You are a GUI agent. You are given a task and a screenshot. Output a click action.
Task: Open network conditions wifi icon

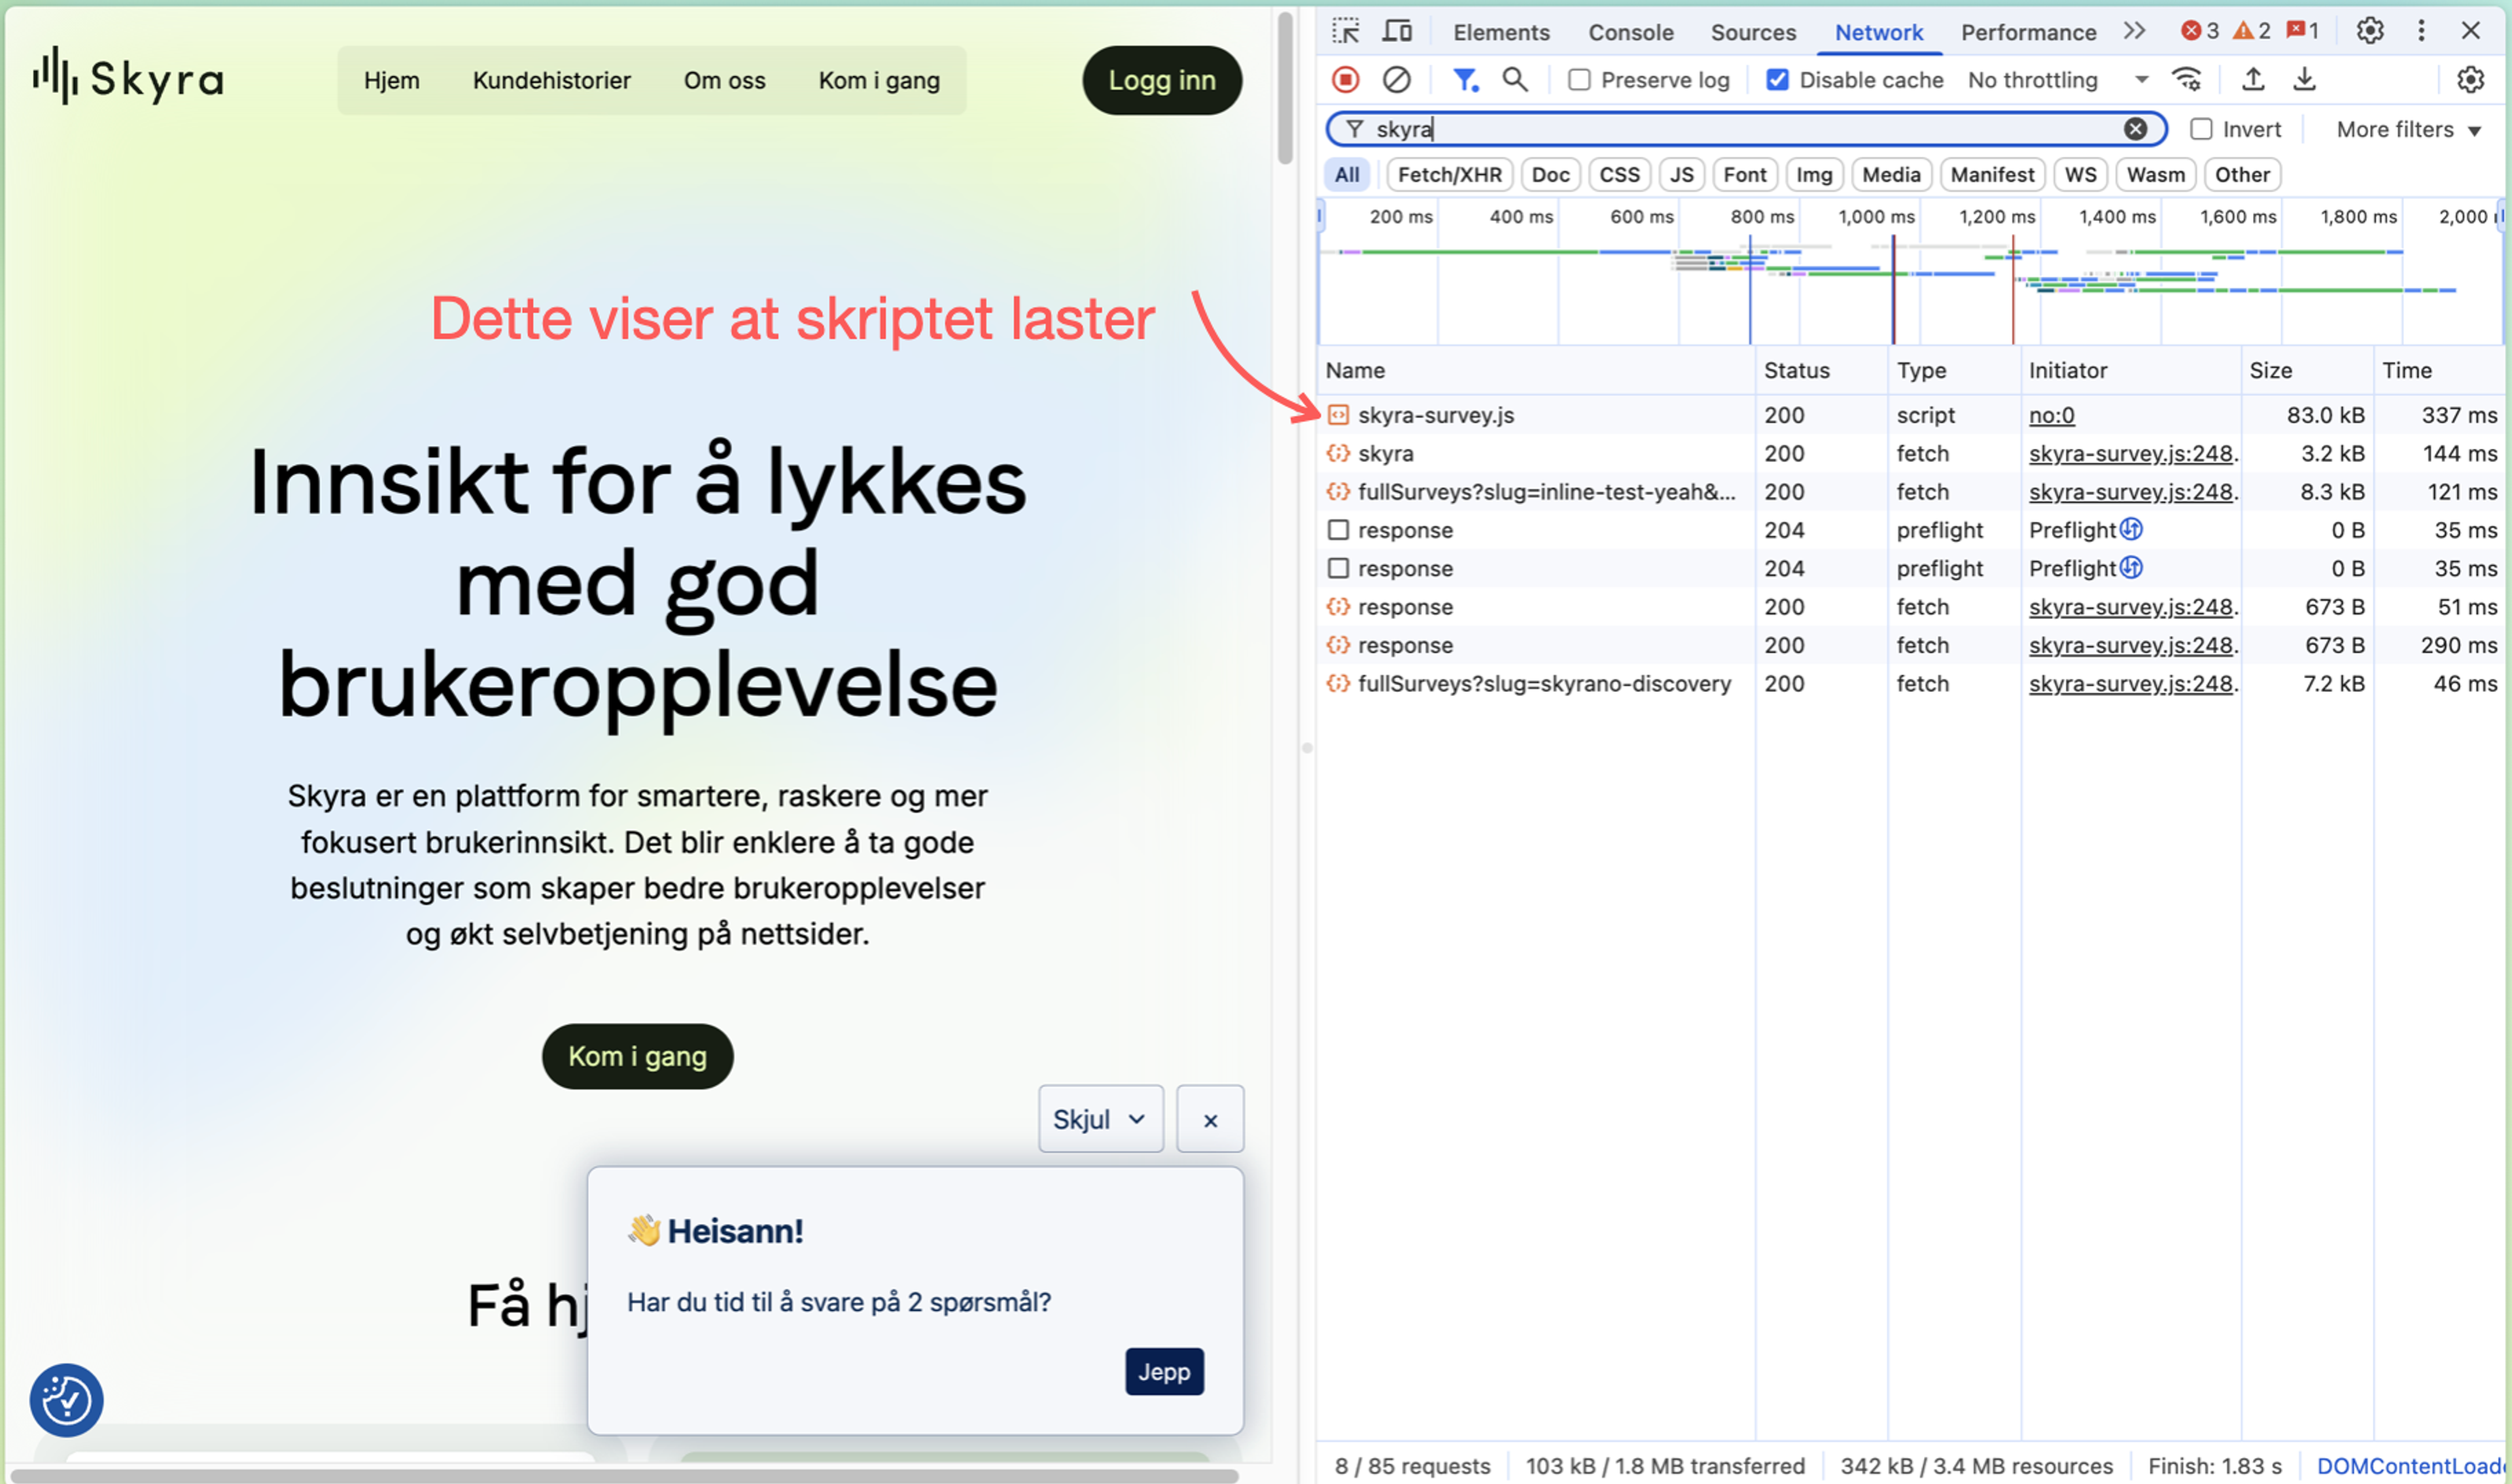click(x=2187, y=79)
